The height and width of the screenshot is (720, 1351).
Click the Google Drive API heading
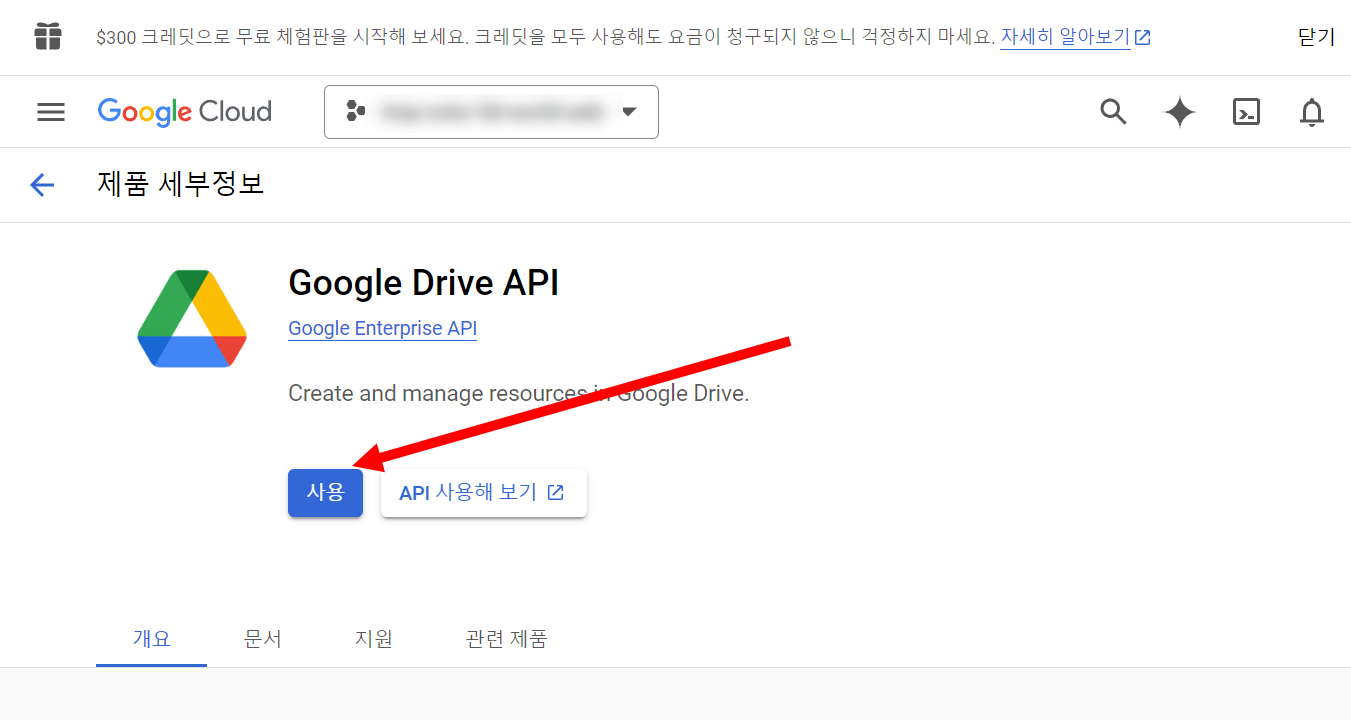point(424,283)
